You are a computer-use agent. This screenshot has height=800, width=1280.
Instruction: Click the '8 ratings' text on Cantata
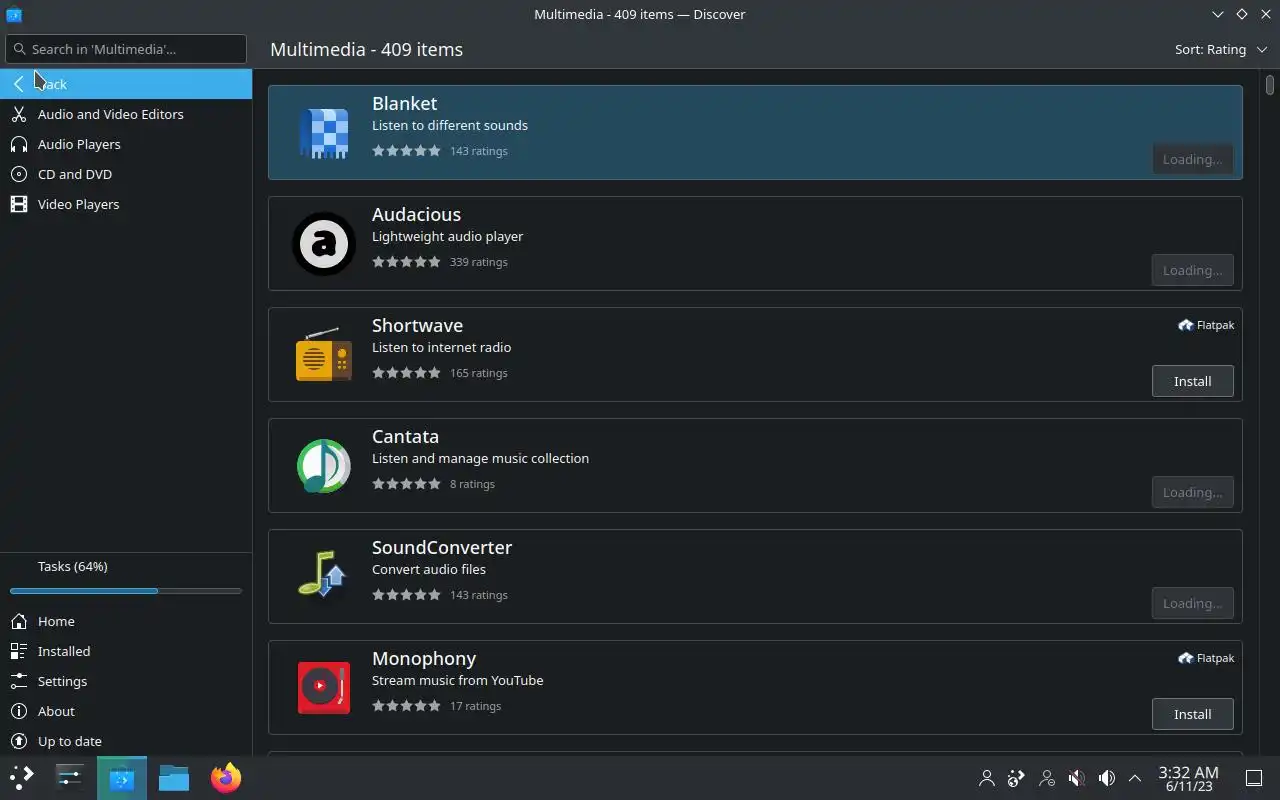coord(472,484)
